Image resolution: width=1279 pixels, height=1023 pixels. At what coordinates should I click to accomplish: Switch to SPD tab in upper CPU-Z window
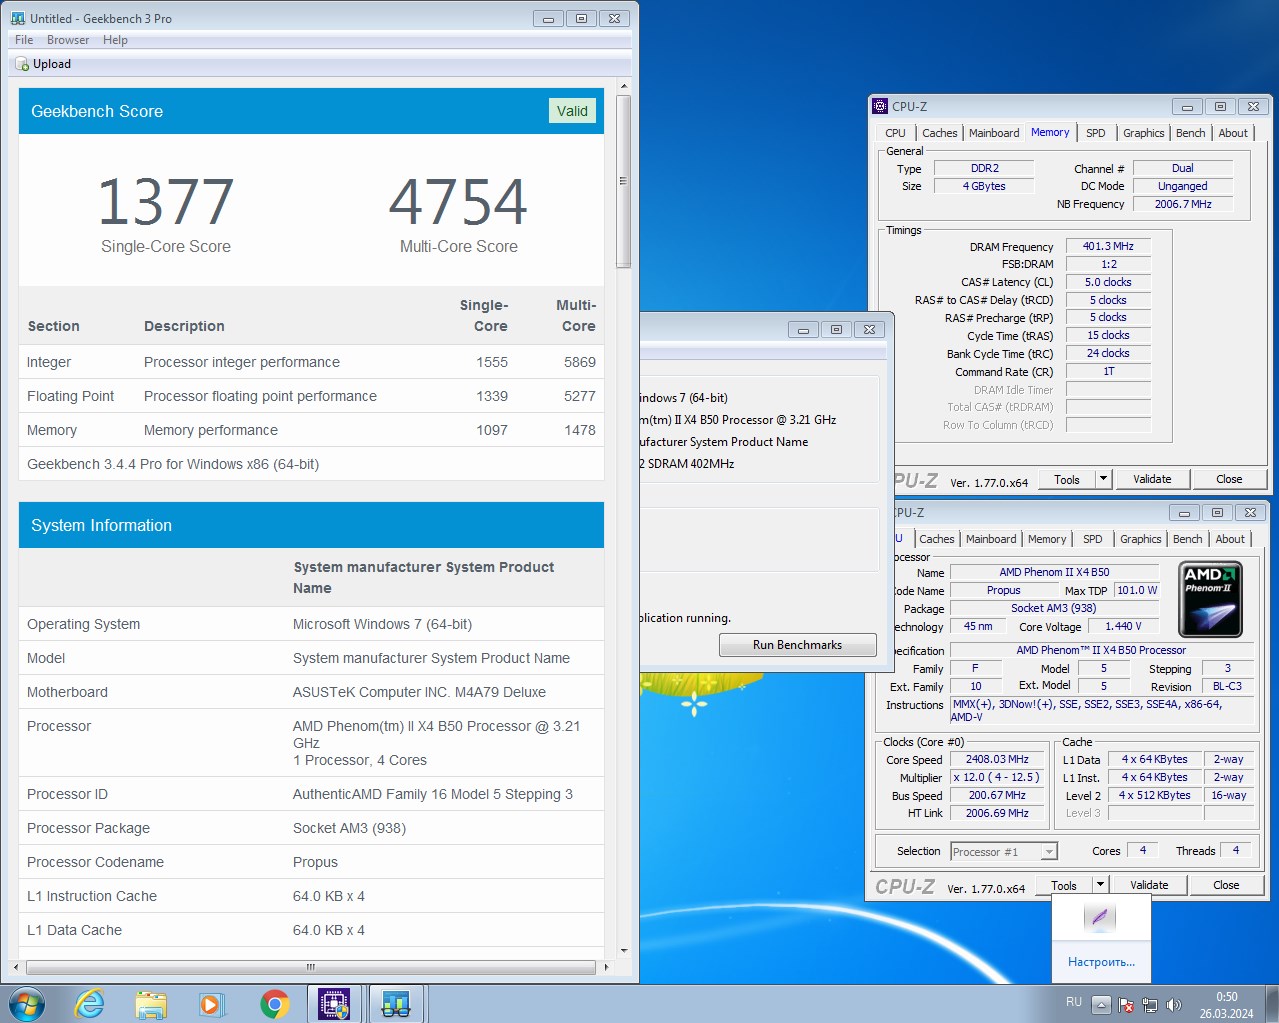pyautogui.click(x=1096, y=133)
